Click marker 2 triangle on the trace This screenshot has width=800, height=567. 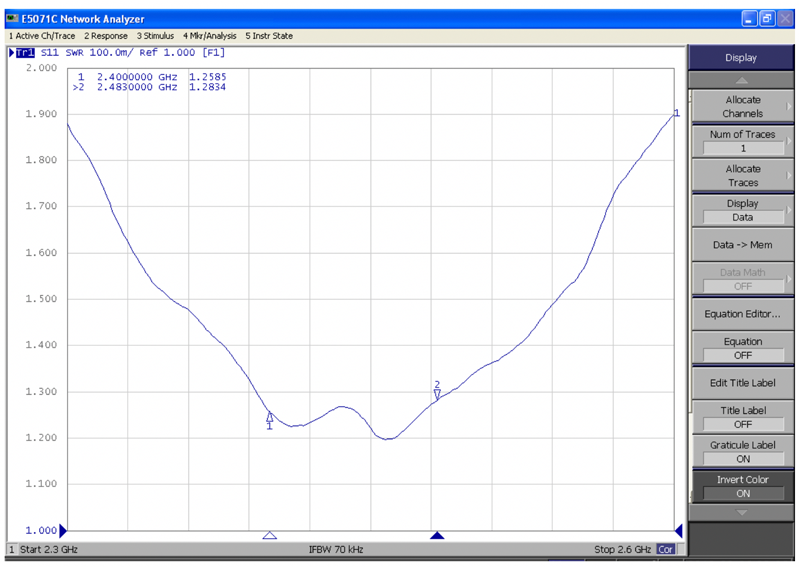pos(437,394)
